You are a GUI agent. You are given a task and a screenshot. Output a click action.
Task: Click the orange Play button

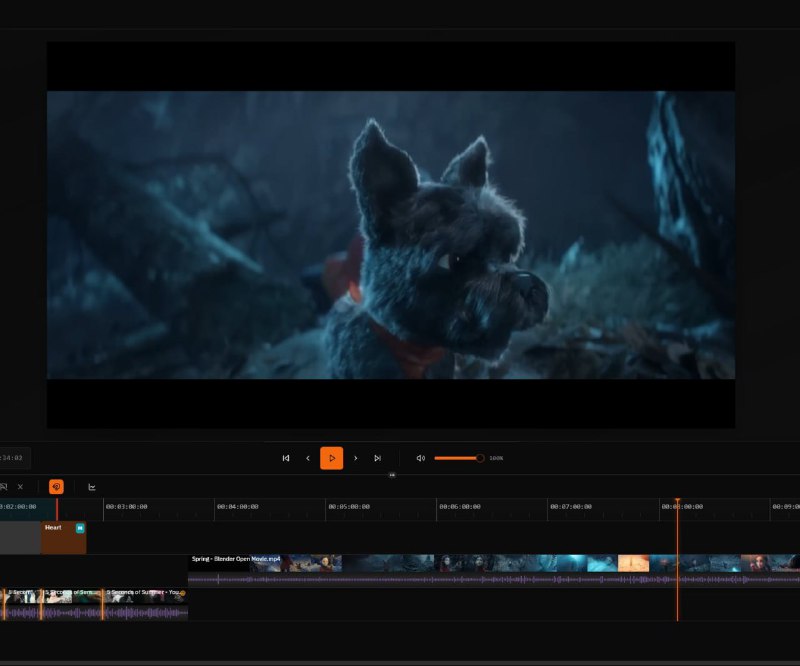(331, 458)
